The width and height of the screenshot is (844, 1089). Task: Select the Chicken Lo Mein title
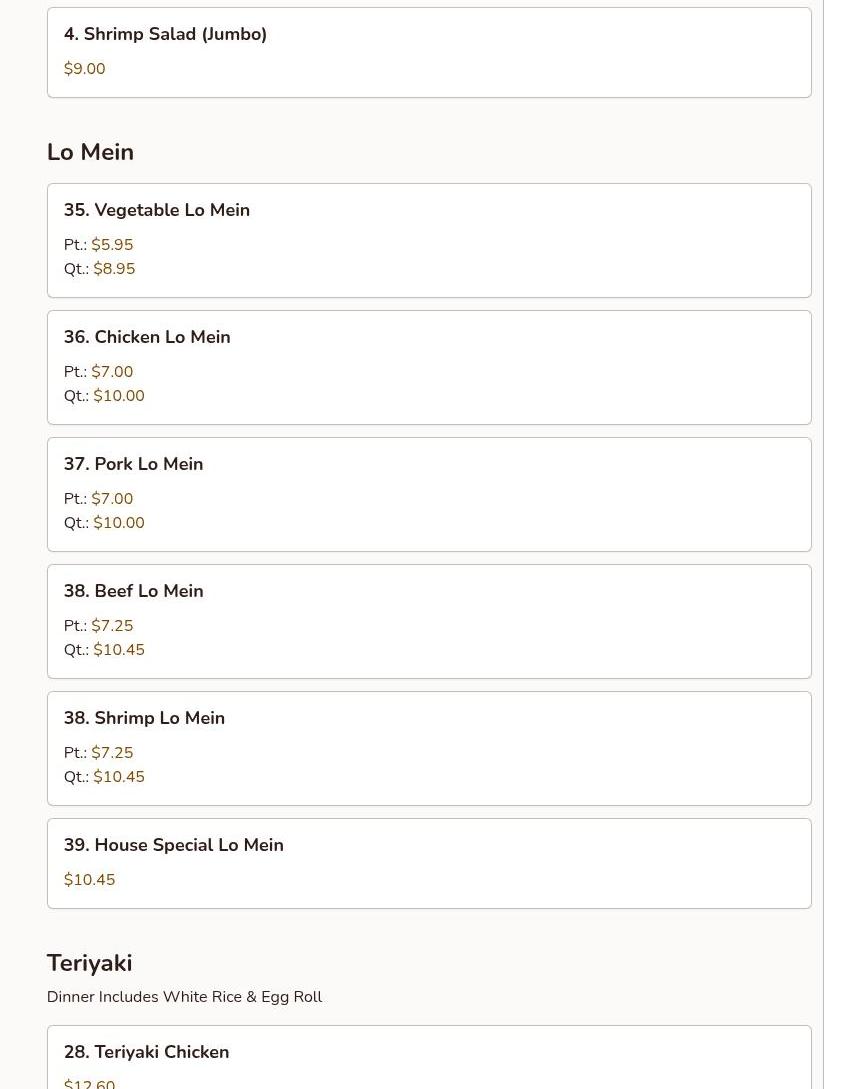coord(147,337)
